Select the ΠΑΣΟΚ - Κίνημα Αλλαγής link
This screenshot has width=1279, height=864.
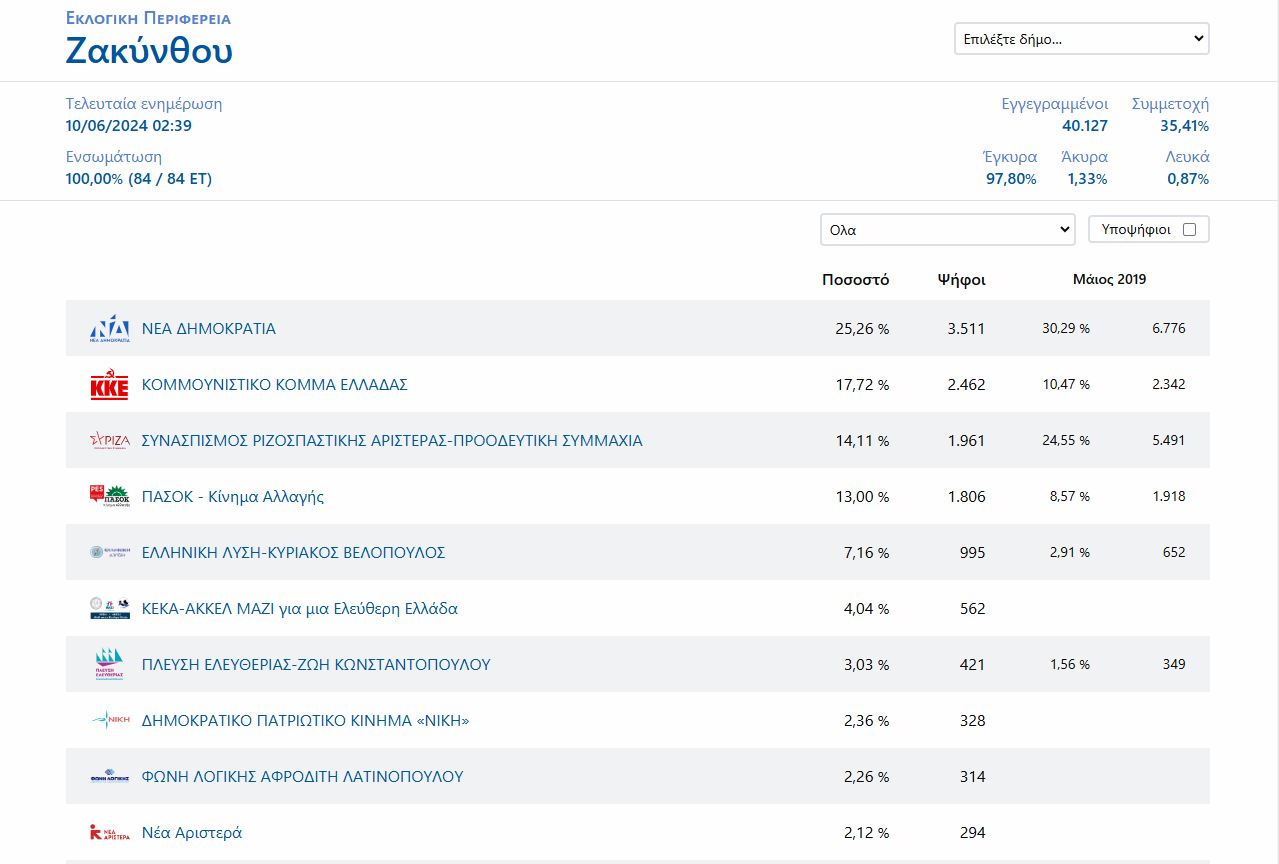pyautogui.click(x=233, y=497)
